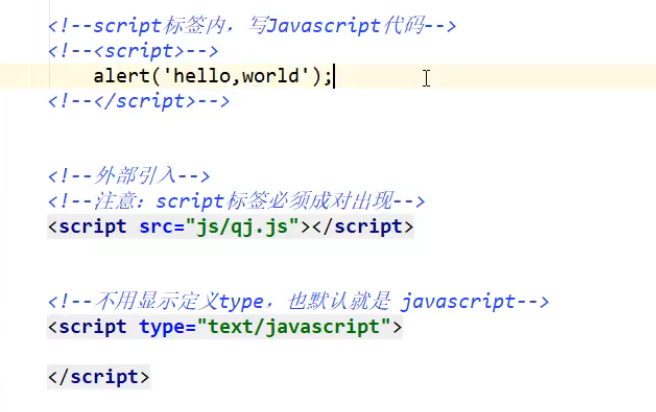Click the alert('hello,world'); line
Image resolution: width=656 pixels, height=412 pixels.
point(213,77)
